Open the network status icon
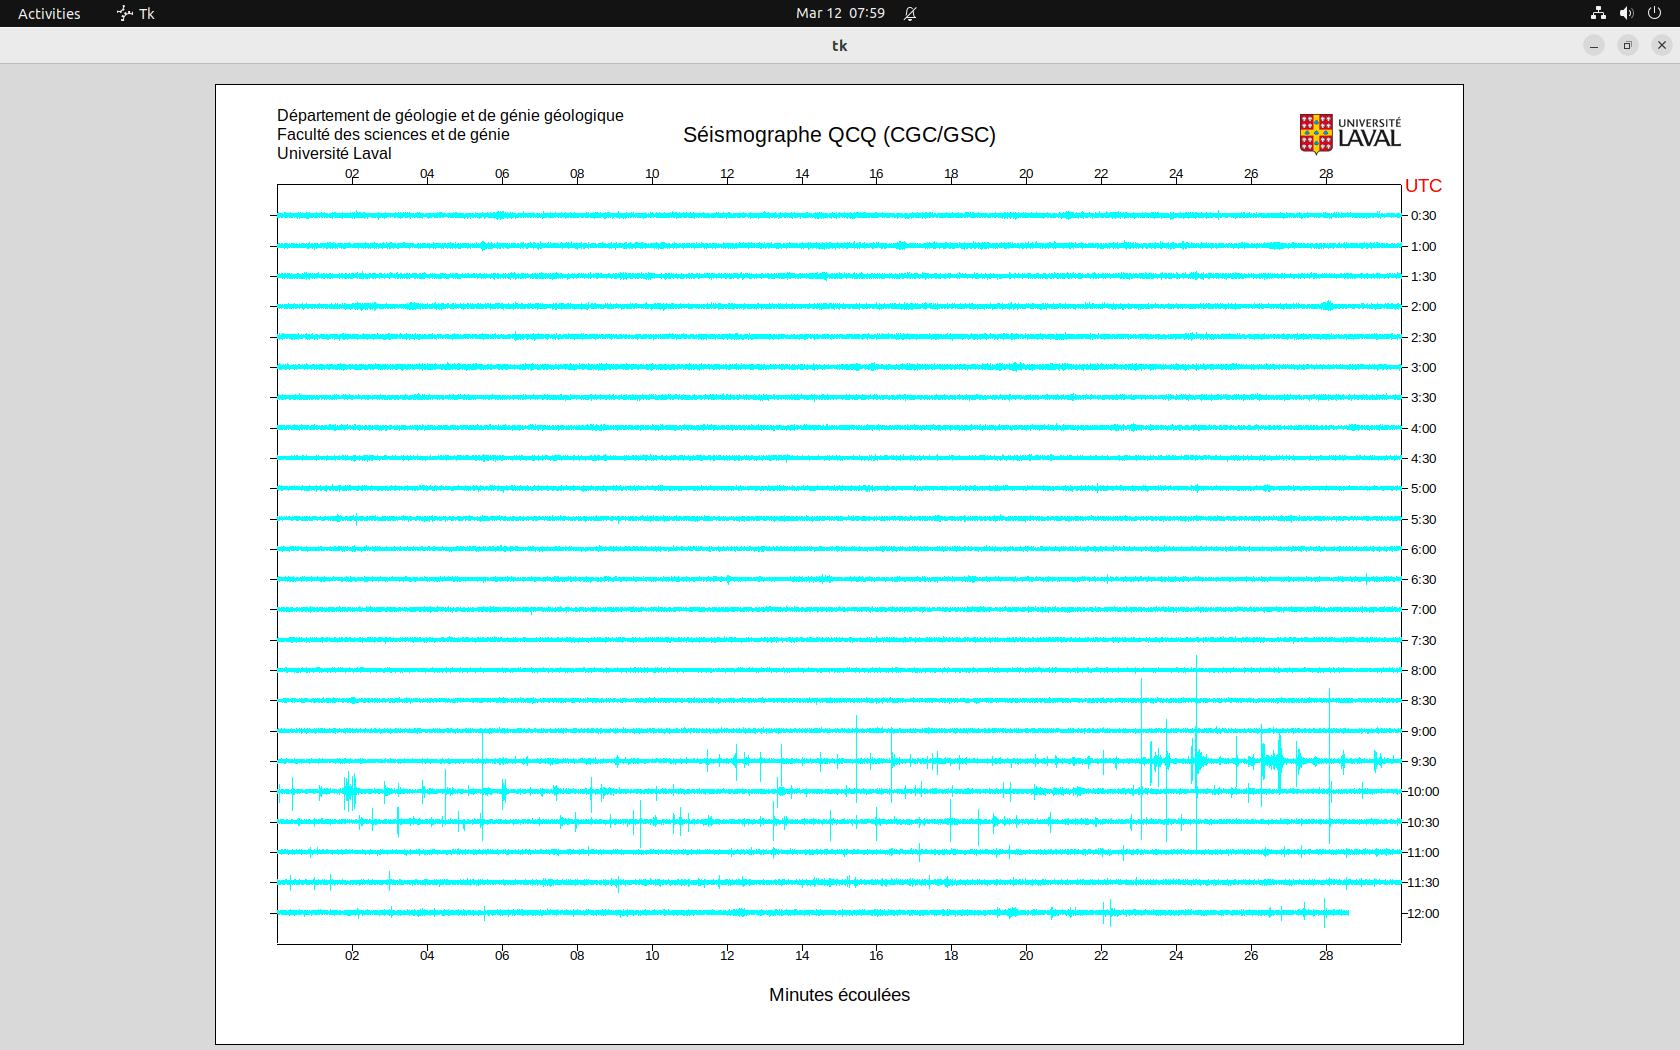 click(1598, 13)
